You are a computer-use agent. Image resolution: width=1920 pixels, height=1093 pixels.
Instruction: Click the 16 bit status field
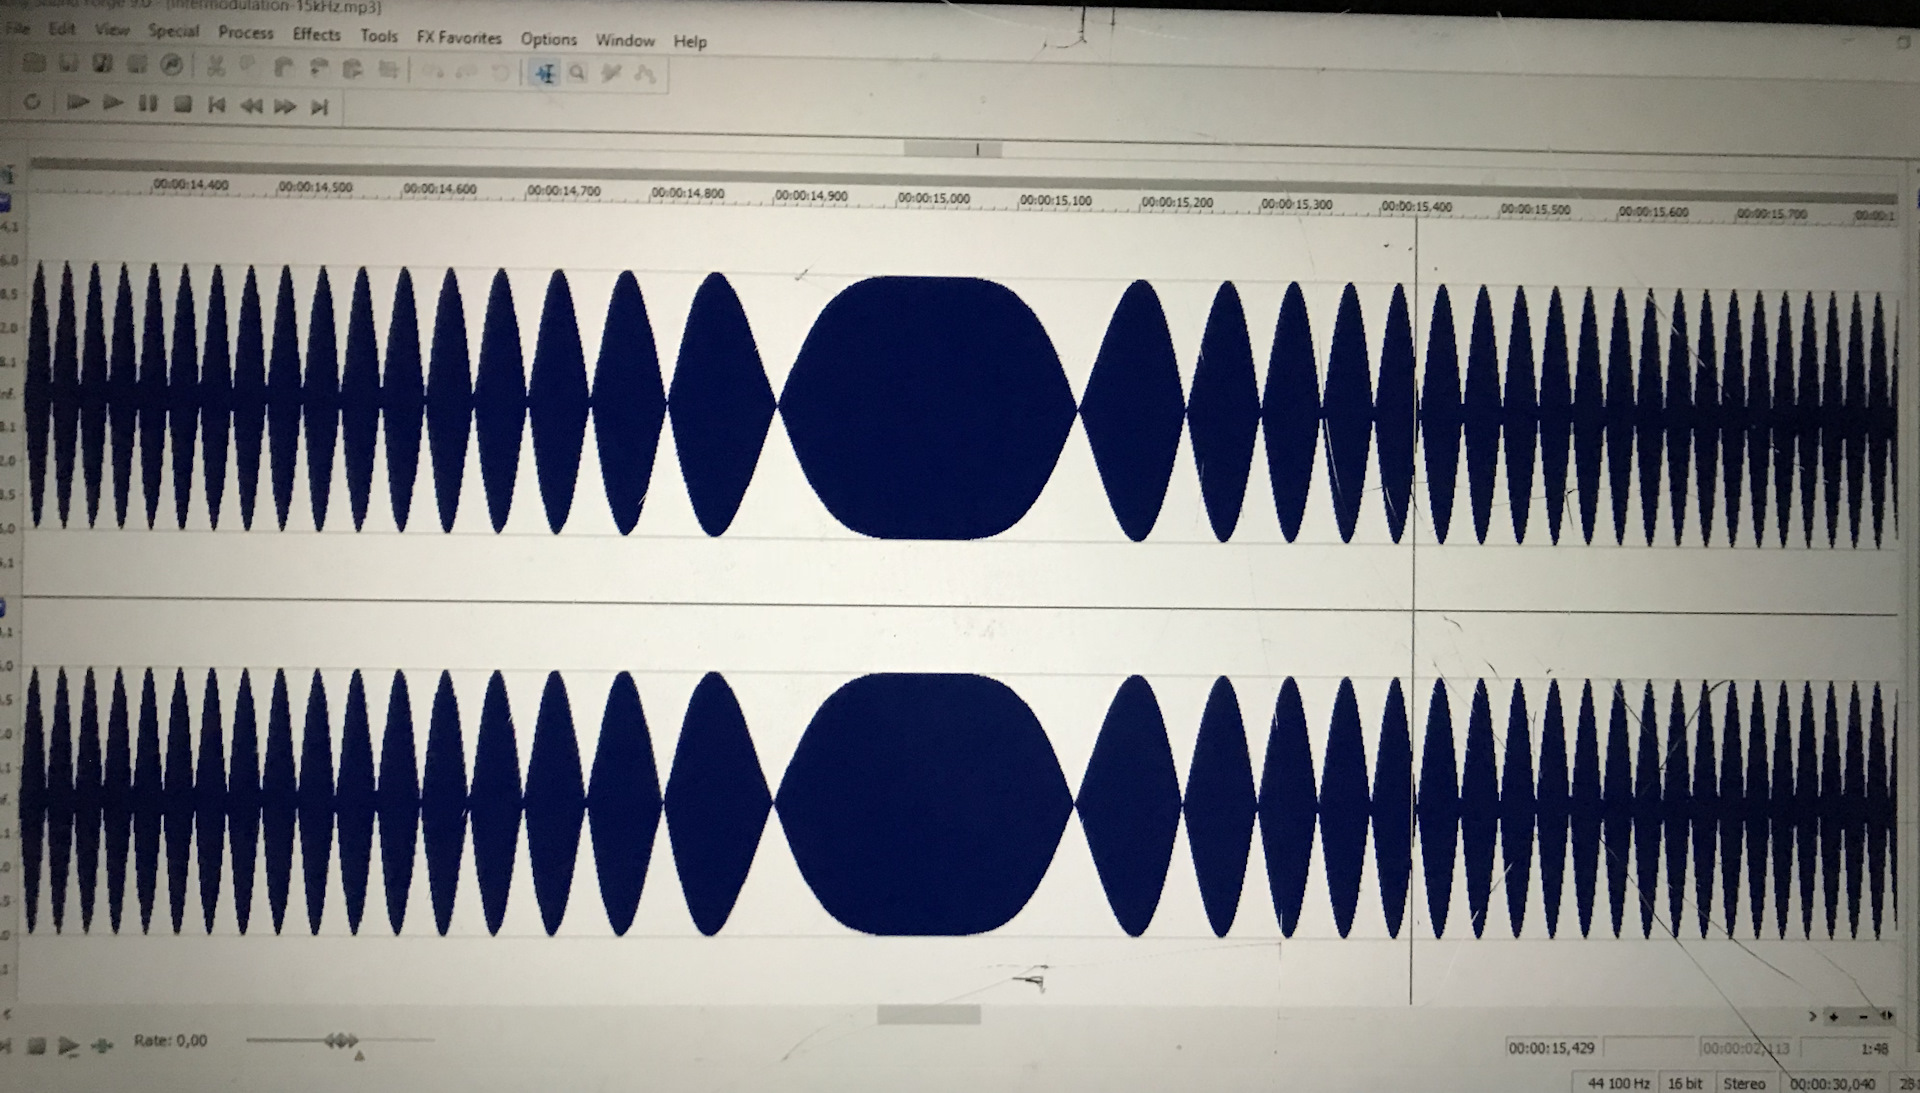pyautogui.click(x=1685, y=1083)
